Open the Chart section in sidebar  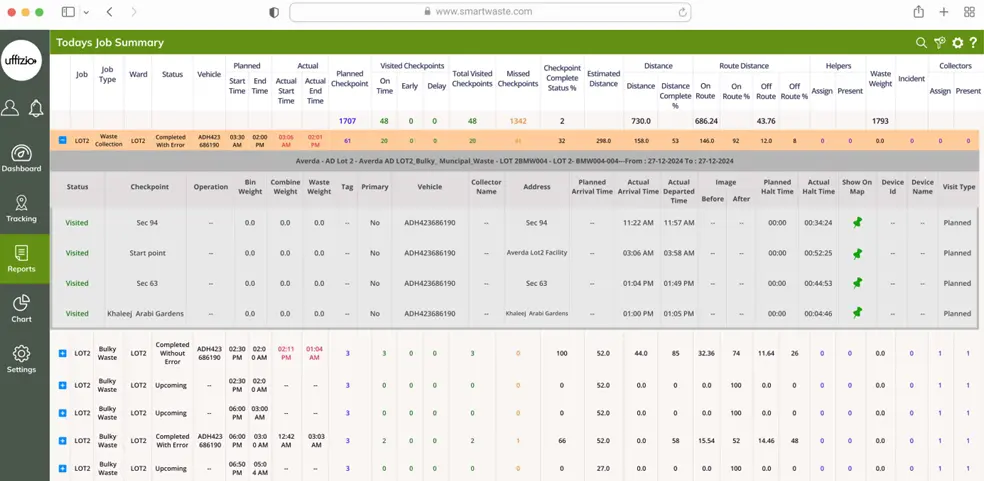point(21,309)
